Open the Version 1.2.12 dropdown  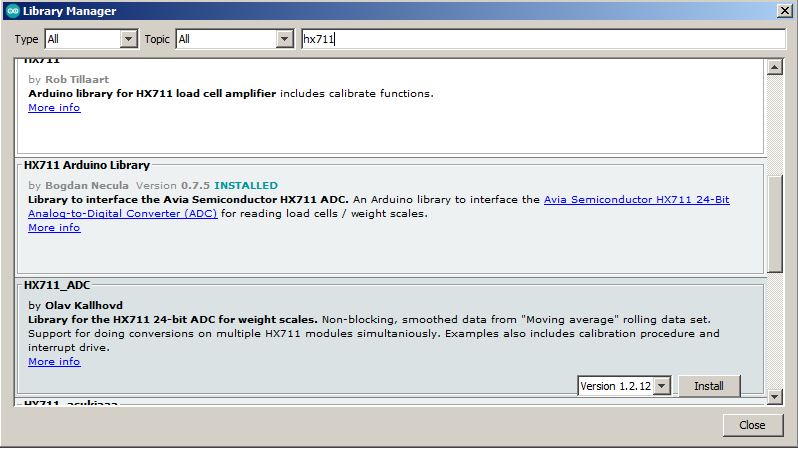[x=624, y=386]
